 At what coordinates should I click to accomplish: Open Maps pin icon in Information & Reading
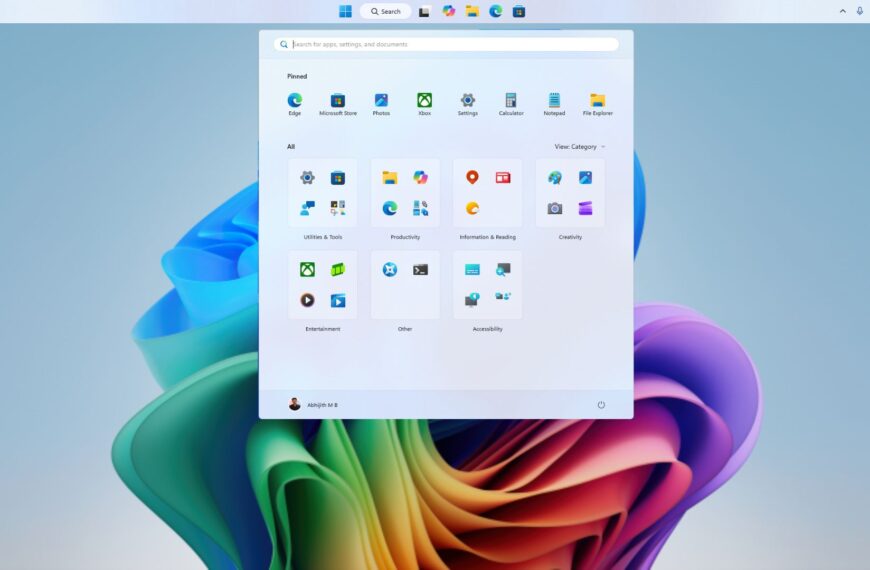click(472, 178)
